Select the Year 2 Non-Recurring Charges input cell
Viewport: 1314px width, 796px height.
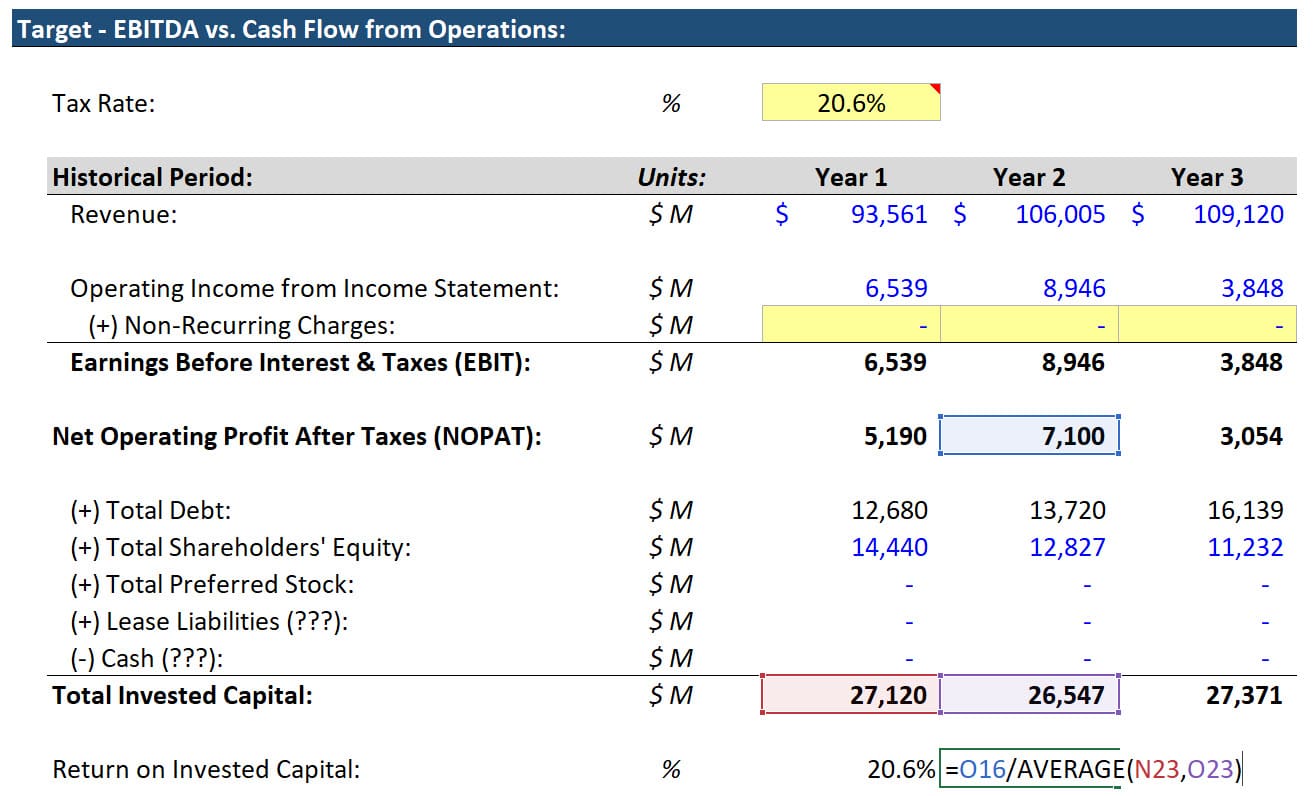1030,324
